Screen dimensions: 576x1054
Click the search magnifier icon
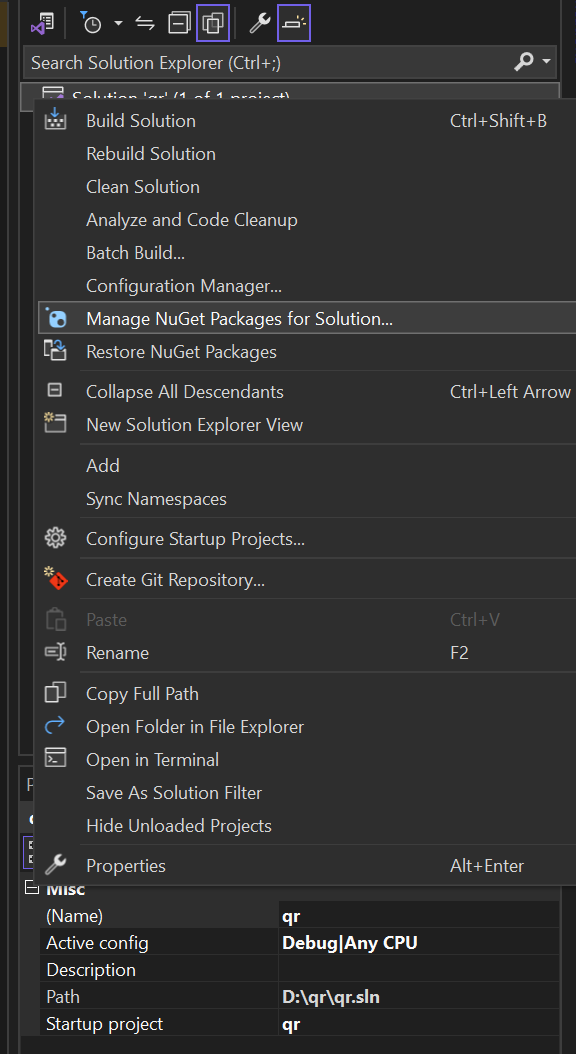tap(524, 63)
